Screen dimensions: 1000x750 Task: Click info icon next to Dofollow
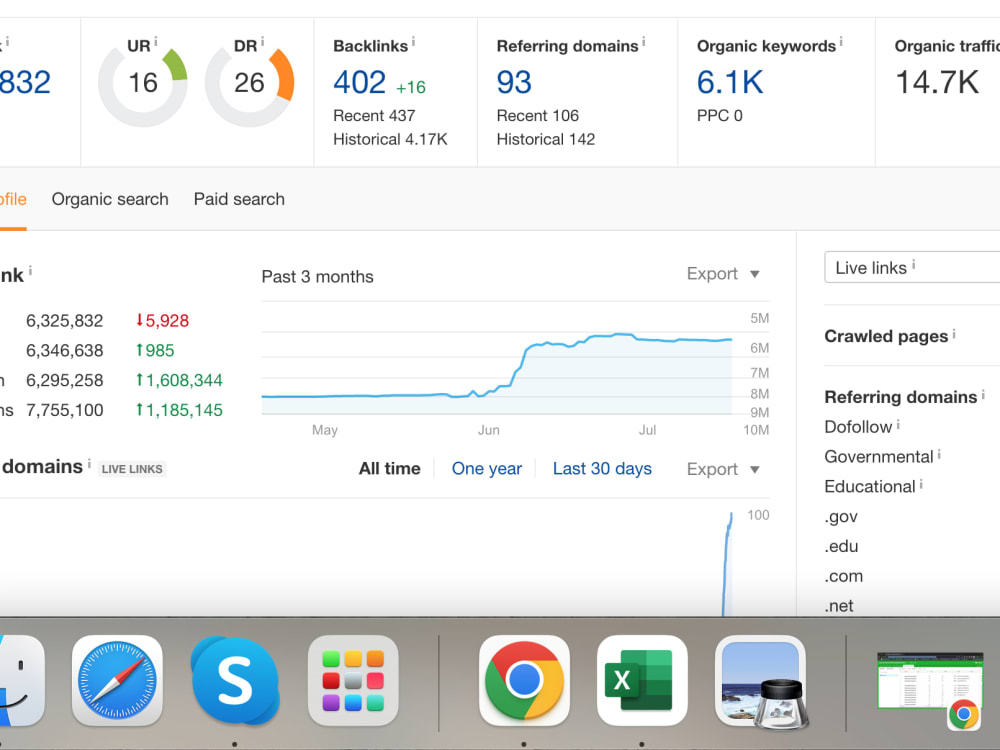click(x=898, y=424)
